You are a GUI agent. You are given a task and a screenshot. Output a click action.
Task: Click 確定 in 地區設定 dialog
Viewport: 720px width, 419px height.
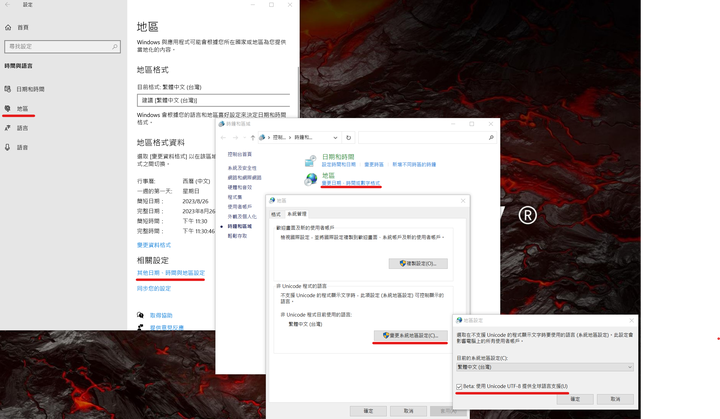(575, 399)
